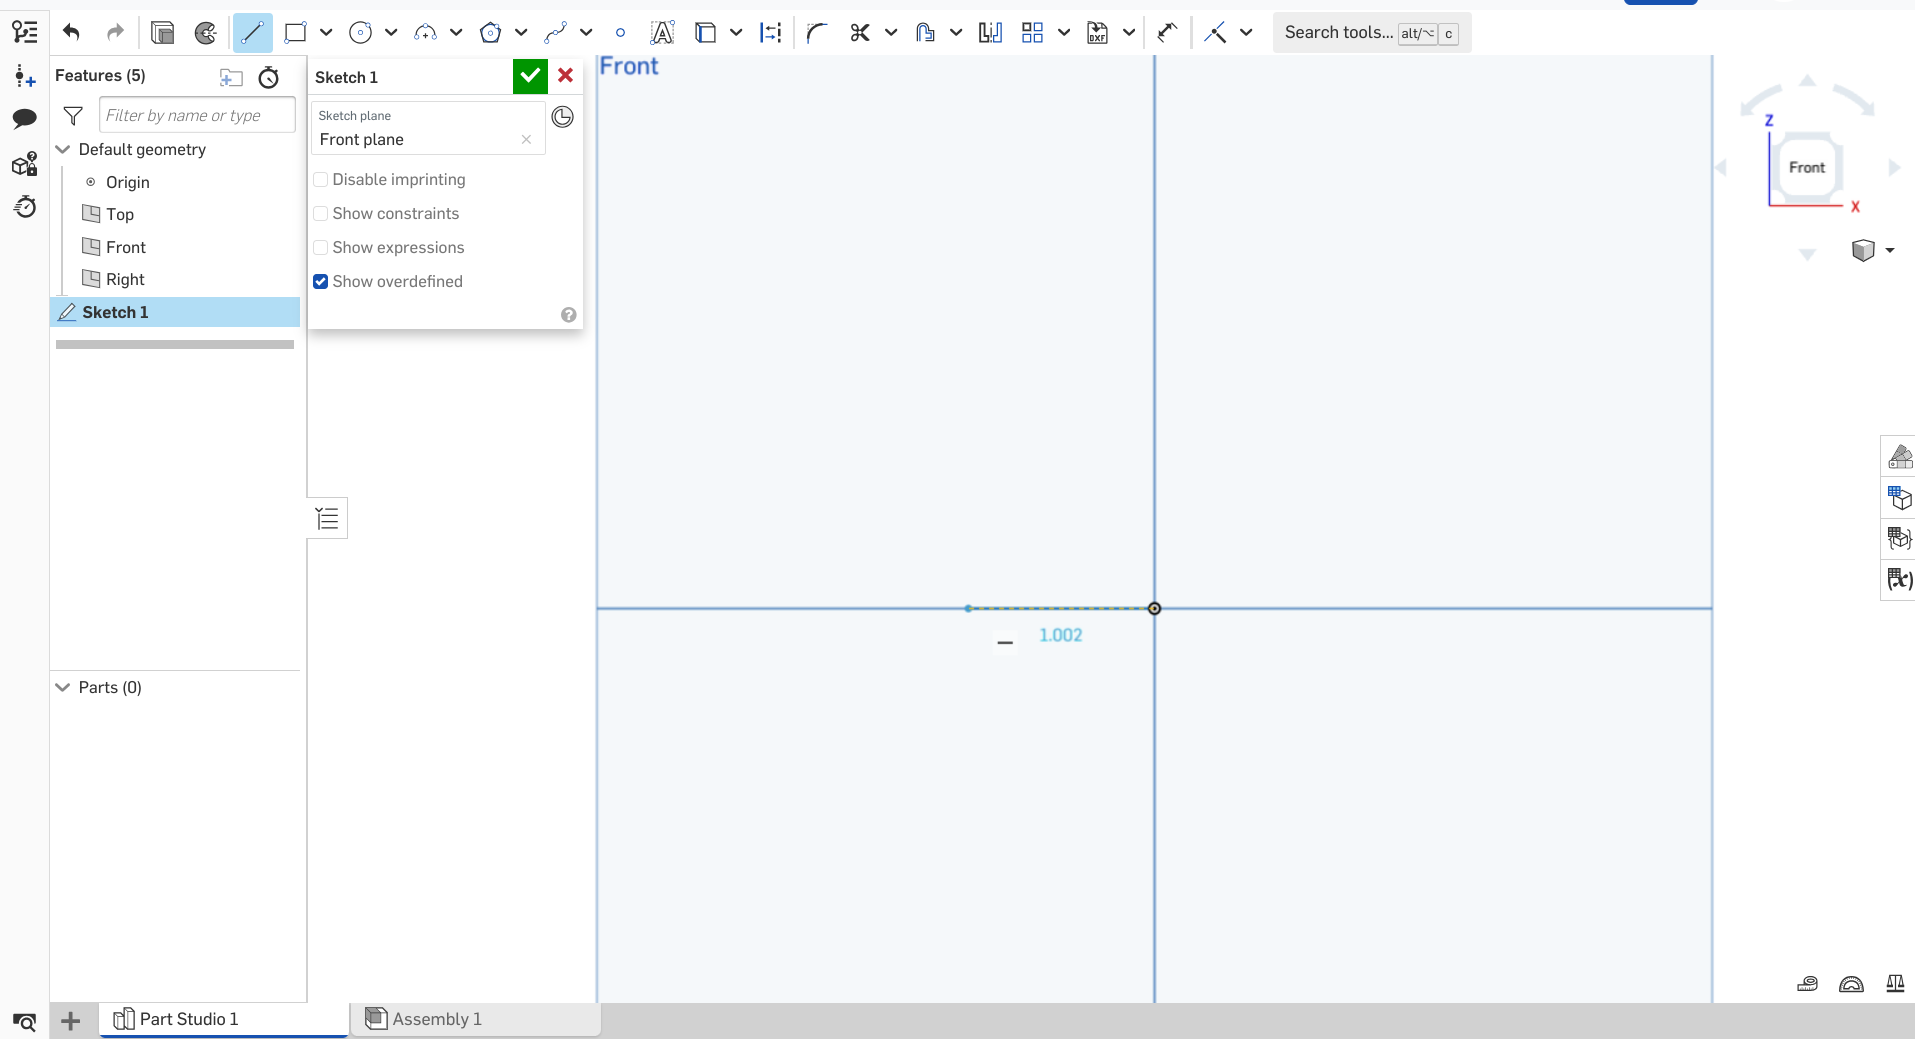
Task: Select the Dimension tool
Action: pyautogui.click(x=1167, y=33)
